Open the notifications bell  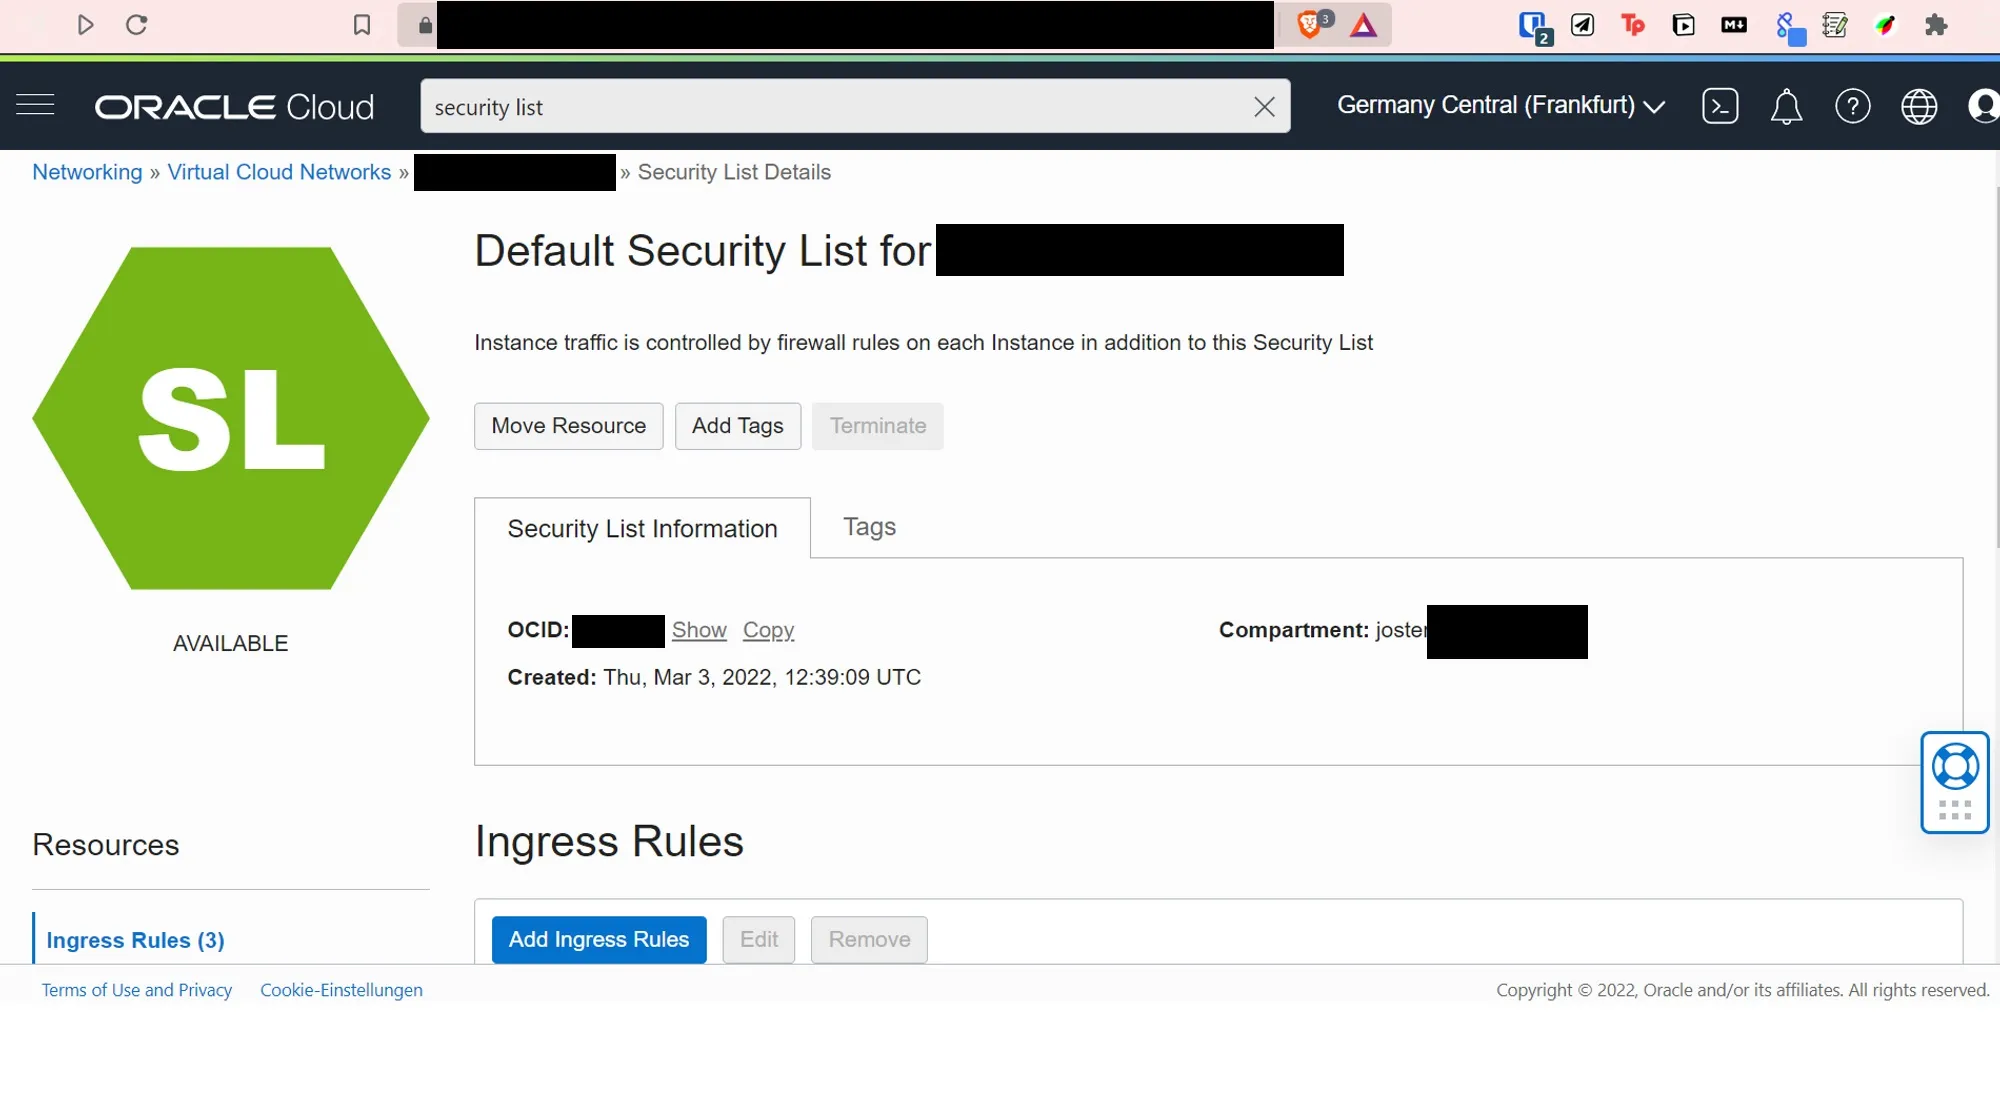click(x=1786, y=105)
